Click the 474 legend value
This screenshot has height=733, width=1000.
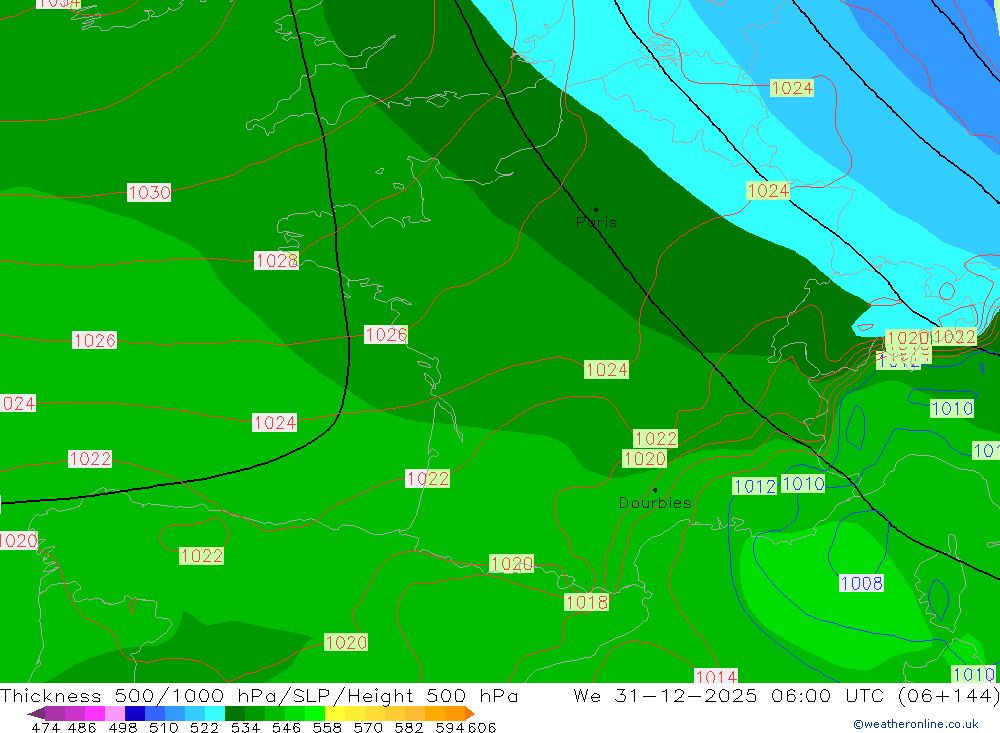pos(45,727)
